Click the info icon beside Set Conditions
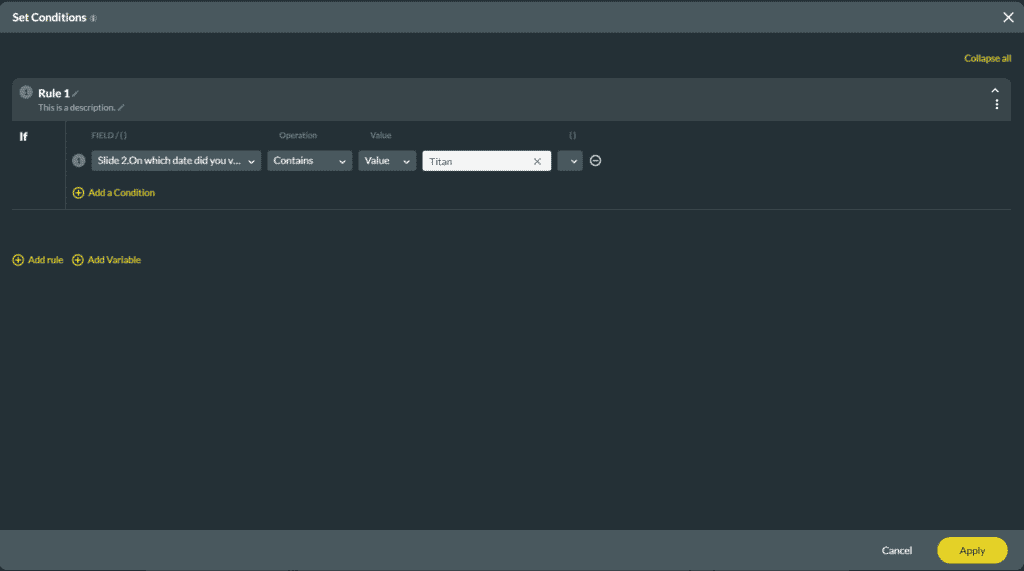Viewport: 1024px width, 571px height. point(93,18)
